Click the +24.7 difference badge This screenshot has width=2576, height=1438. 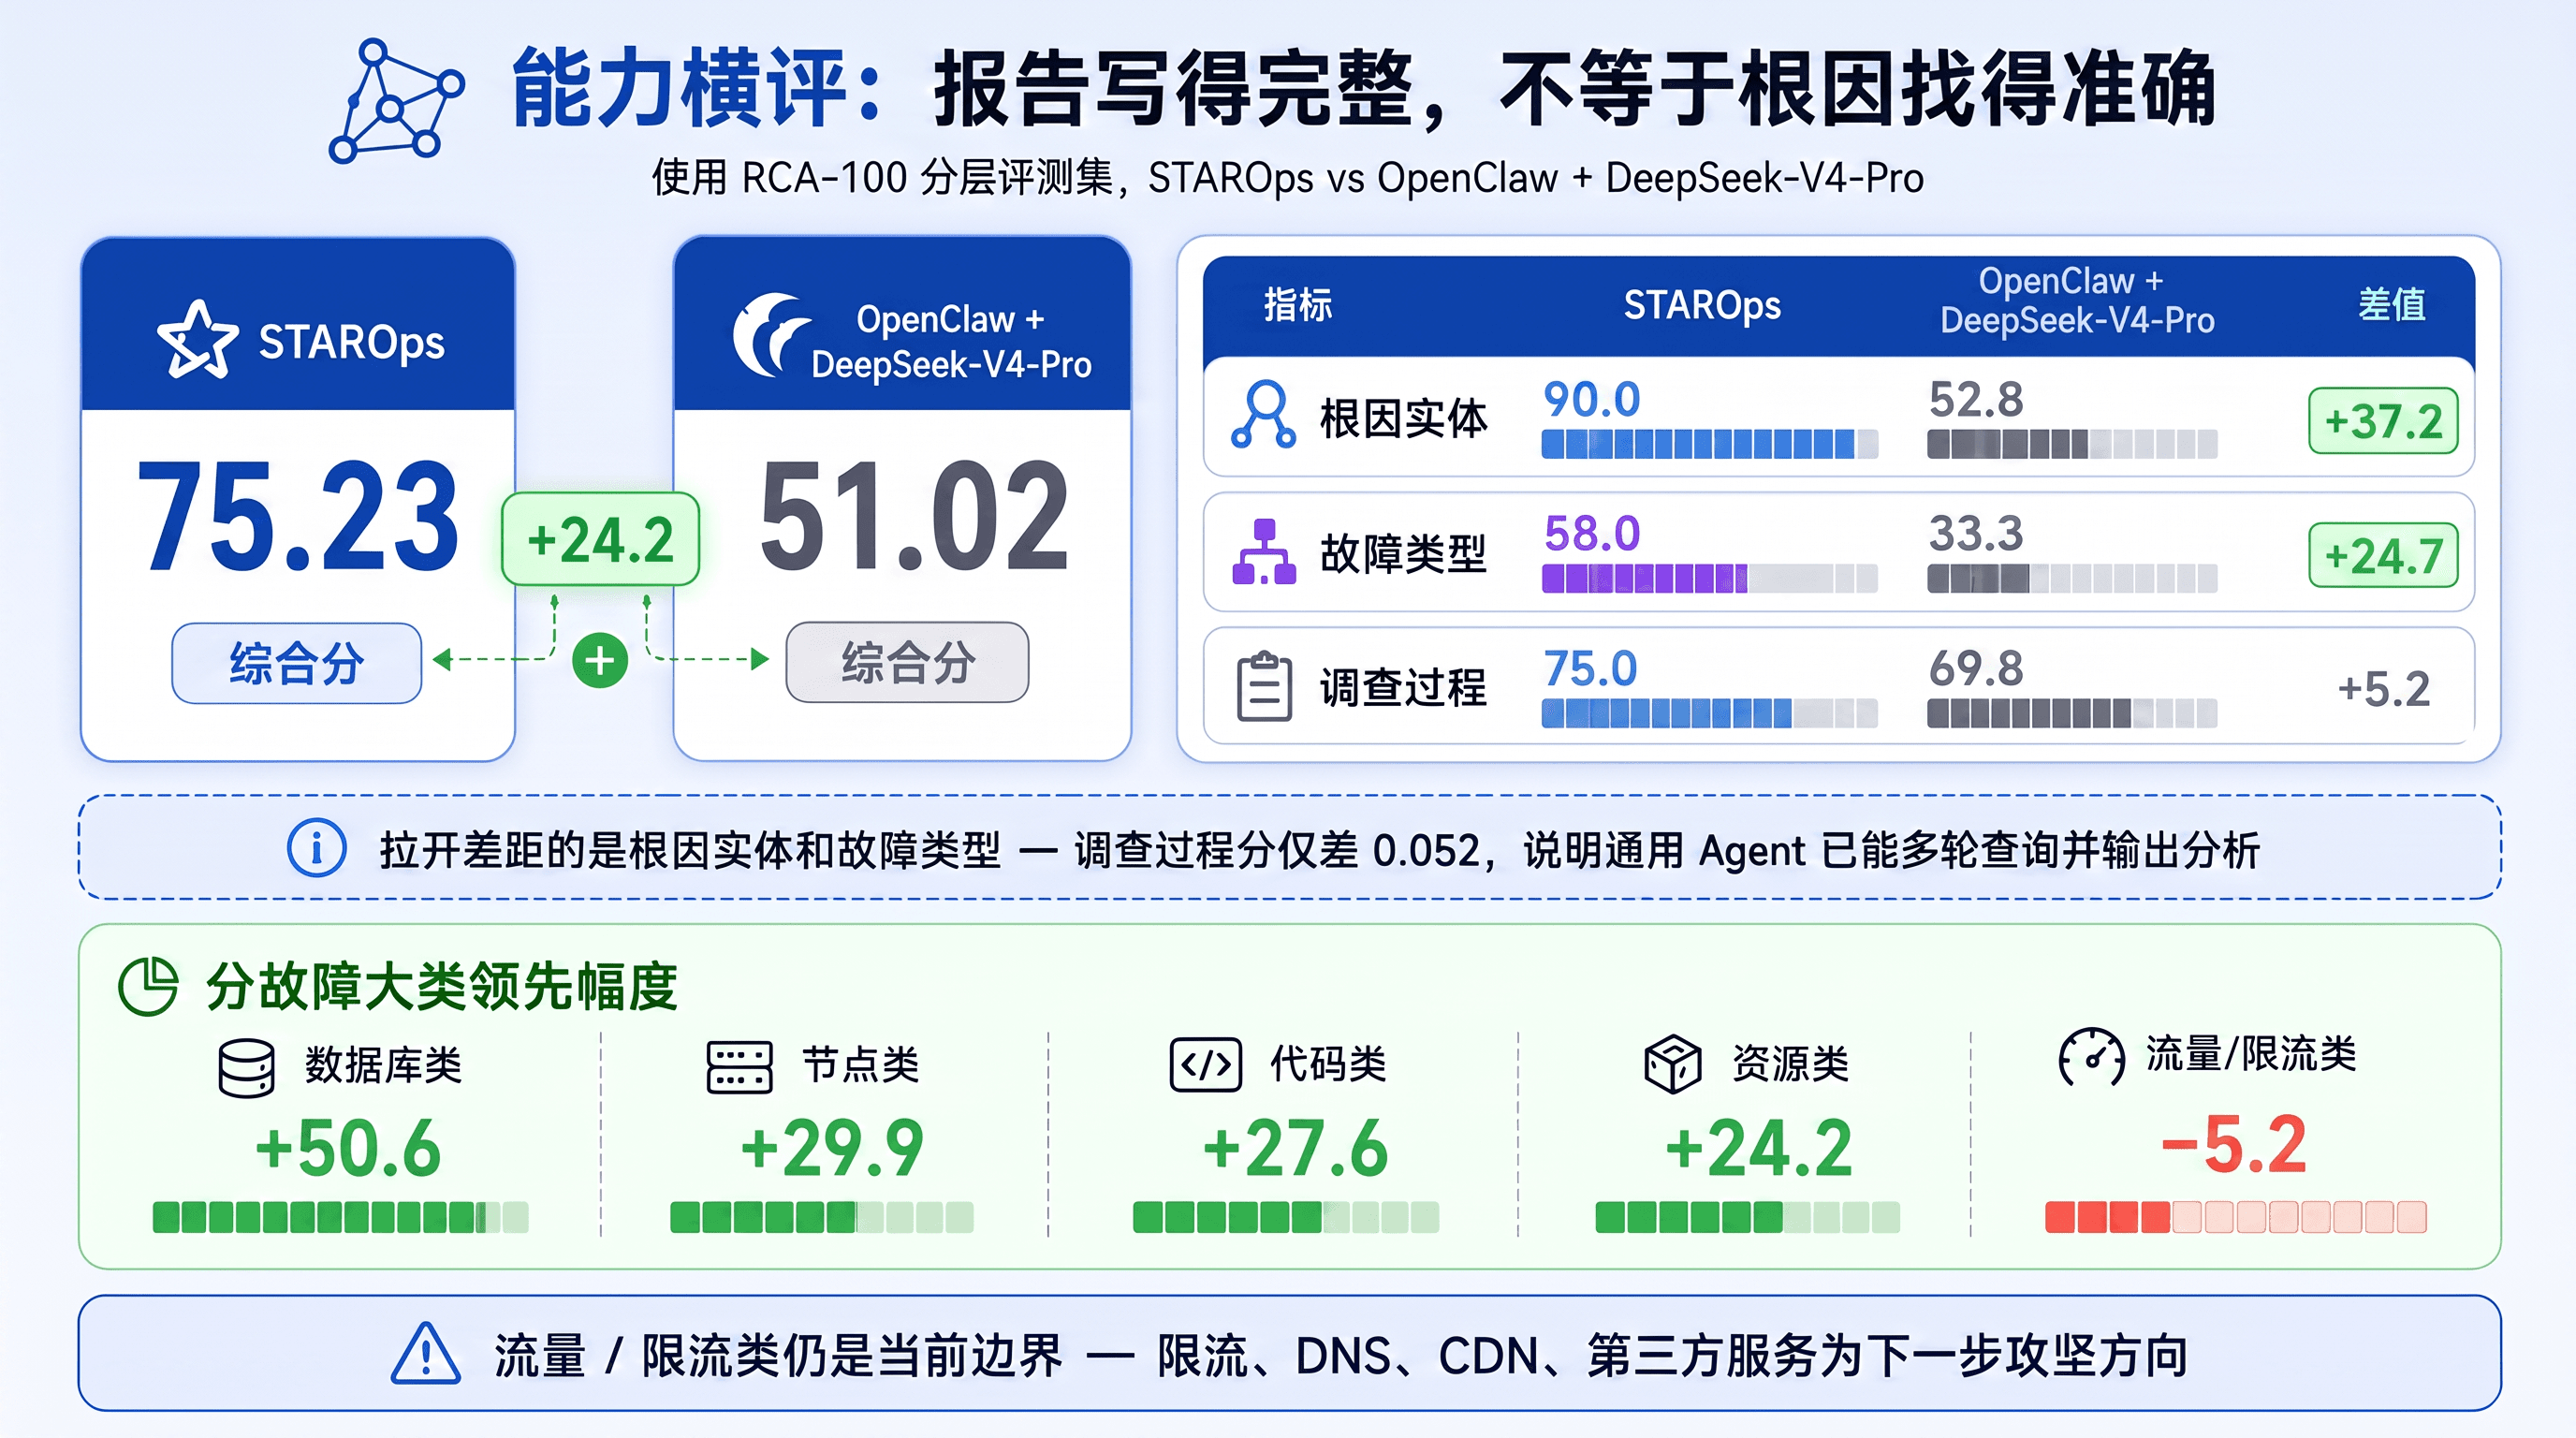pyautogui.click(x=2383, y=555)
